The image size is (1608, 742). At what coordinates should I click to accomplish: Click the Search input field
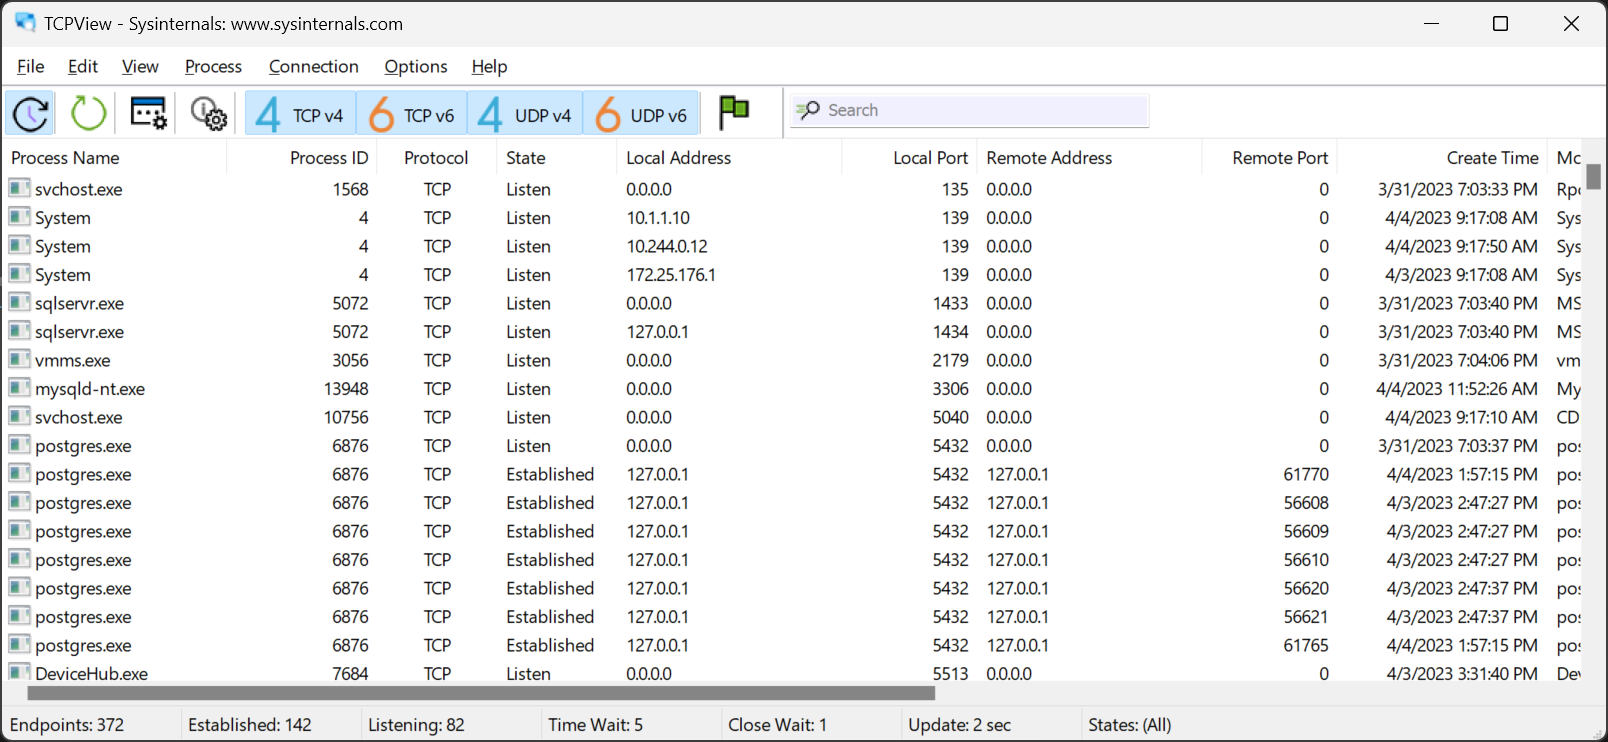click(970, 110)
